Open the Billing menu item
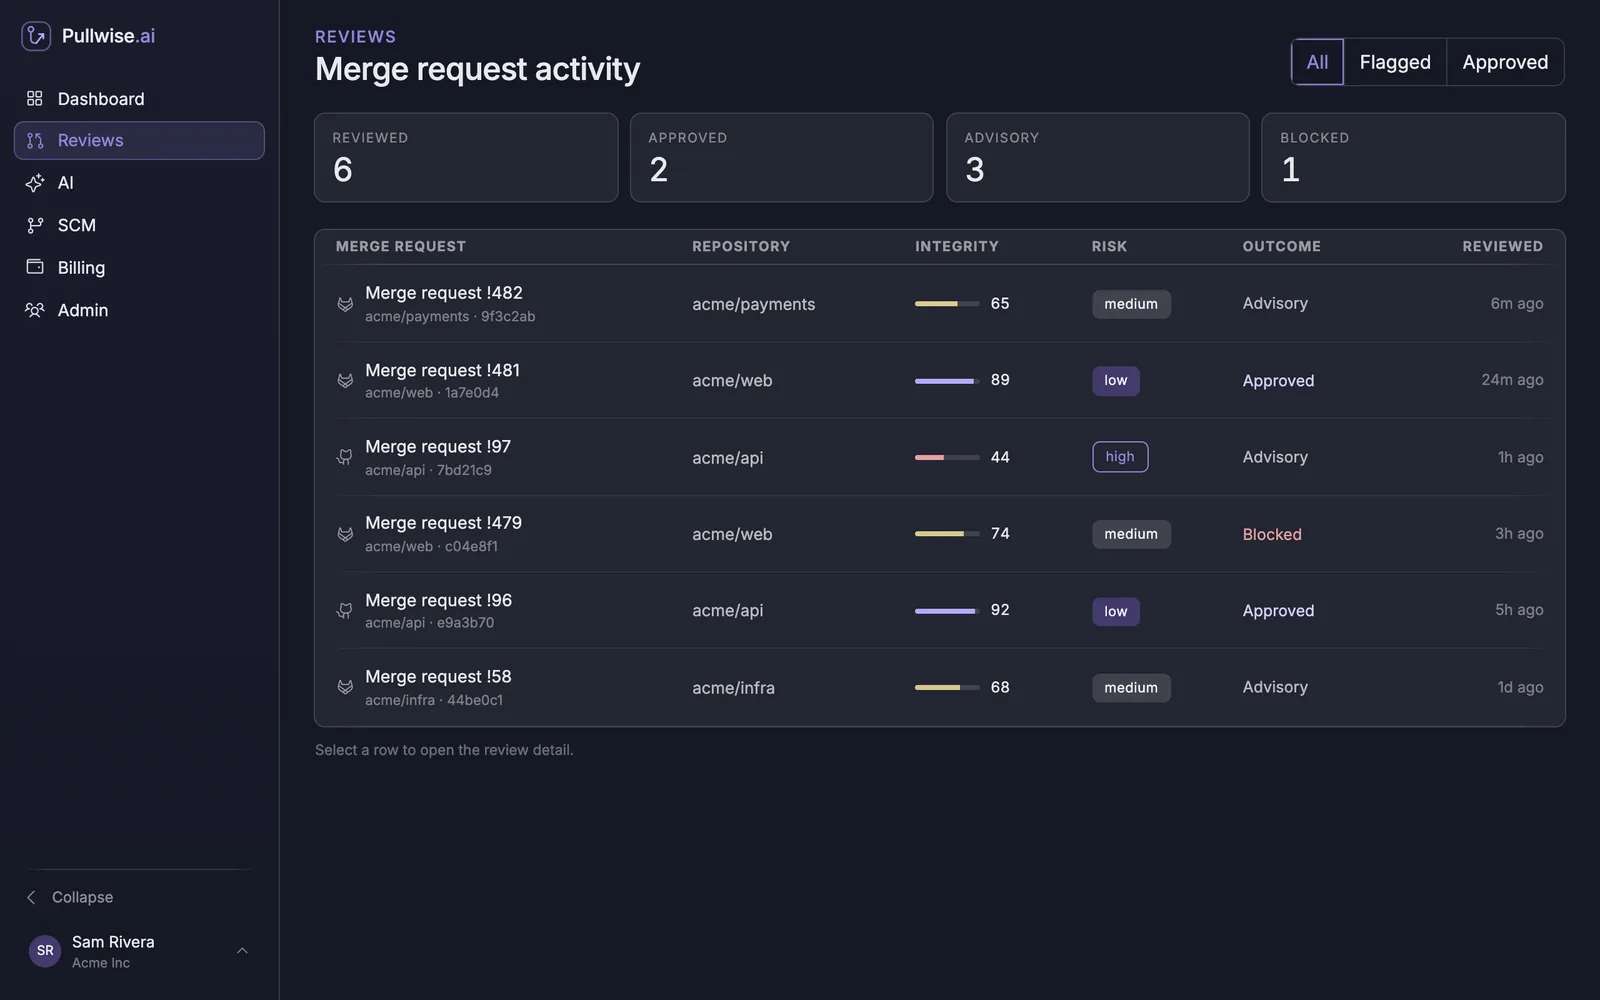This screenshot has width=1600, height=1000. click(139, 267)
